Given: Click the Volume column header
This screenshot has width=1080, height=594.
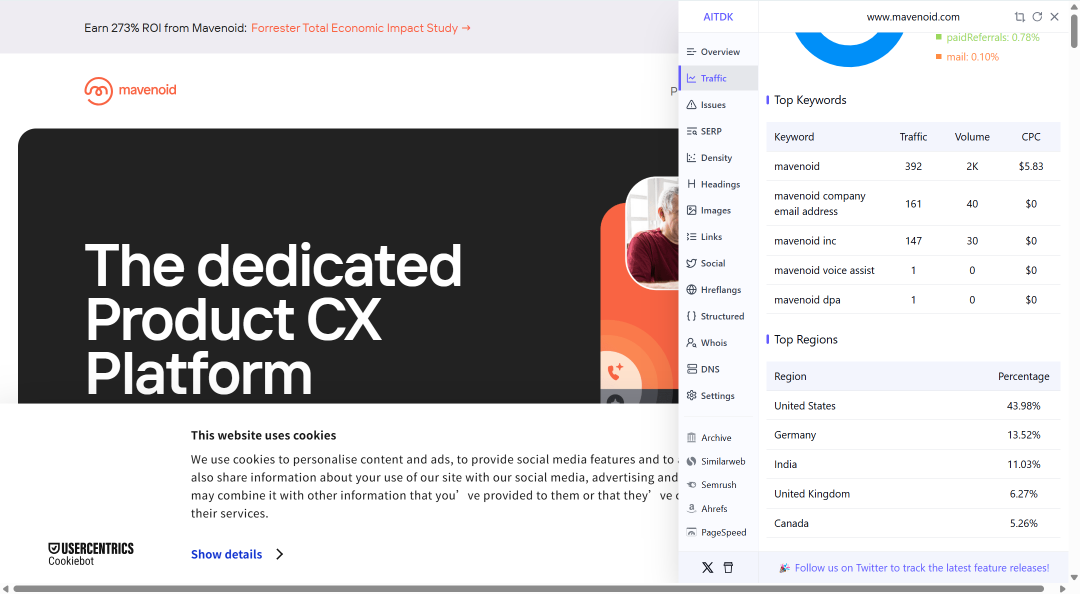Looking at the screenshot, I should coord(972,136).
